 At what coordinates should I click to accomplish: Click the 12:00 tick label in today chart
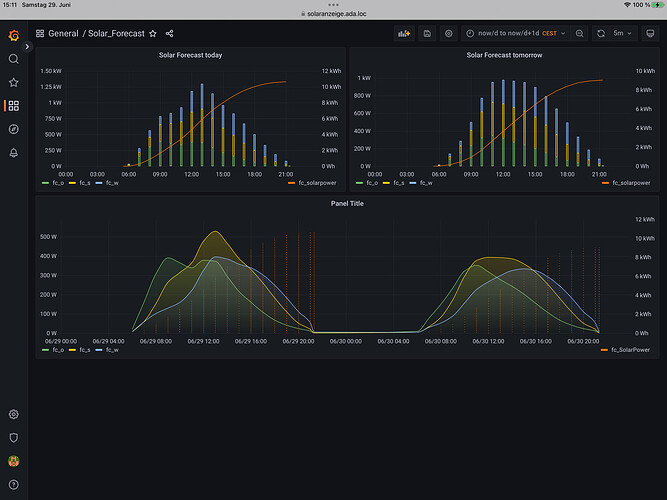pyautogui.click(x=191, y=174)
